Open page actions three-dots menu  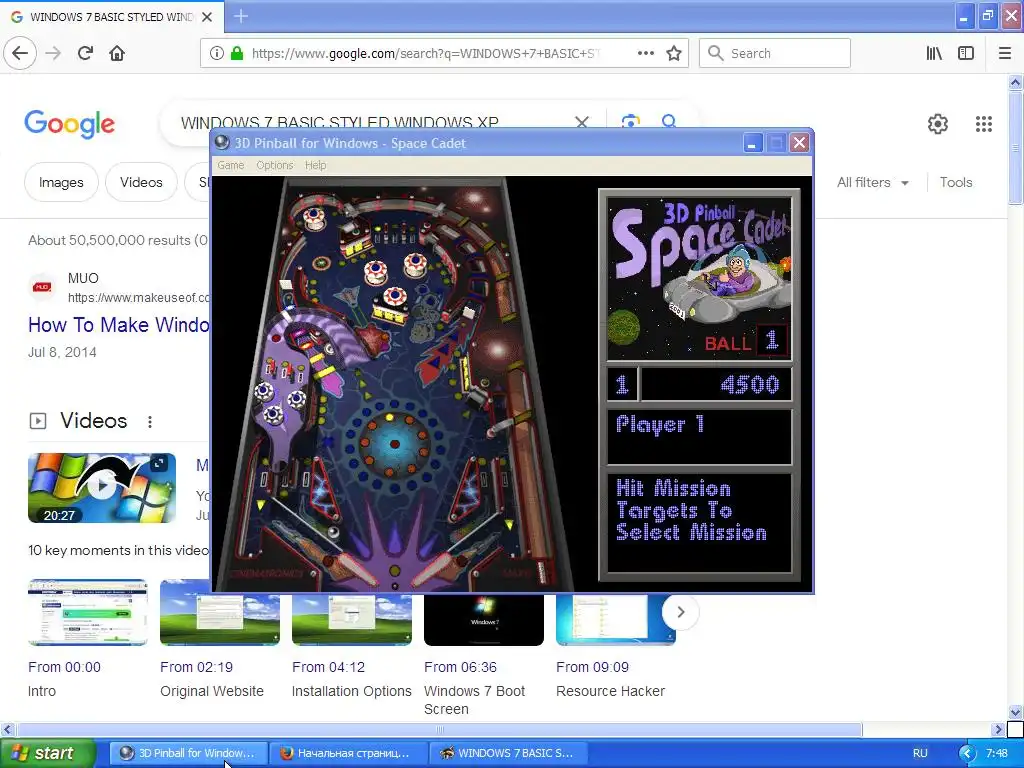pos(645,53)
